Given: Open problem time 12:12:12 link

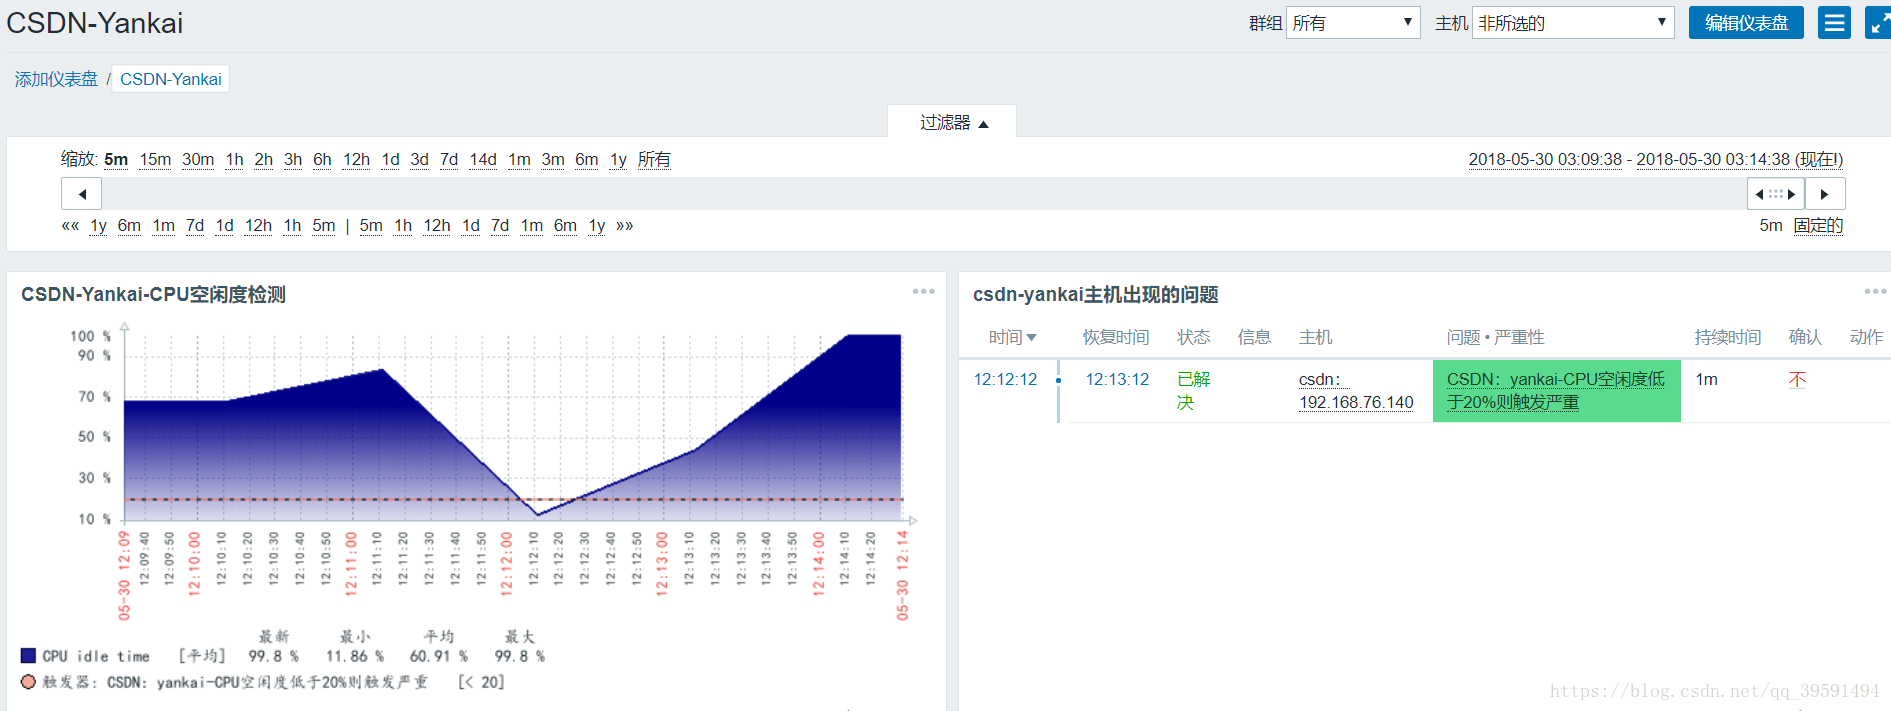Looking at the screenshot, I should tap(1005, 379).
